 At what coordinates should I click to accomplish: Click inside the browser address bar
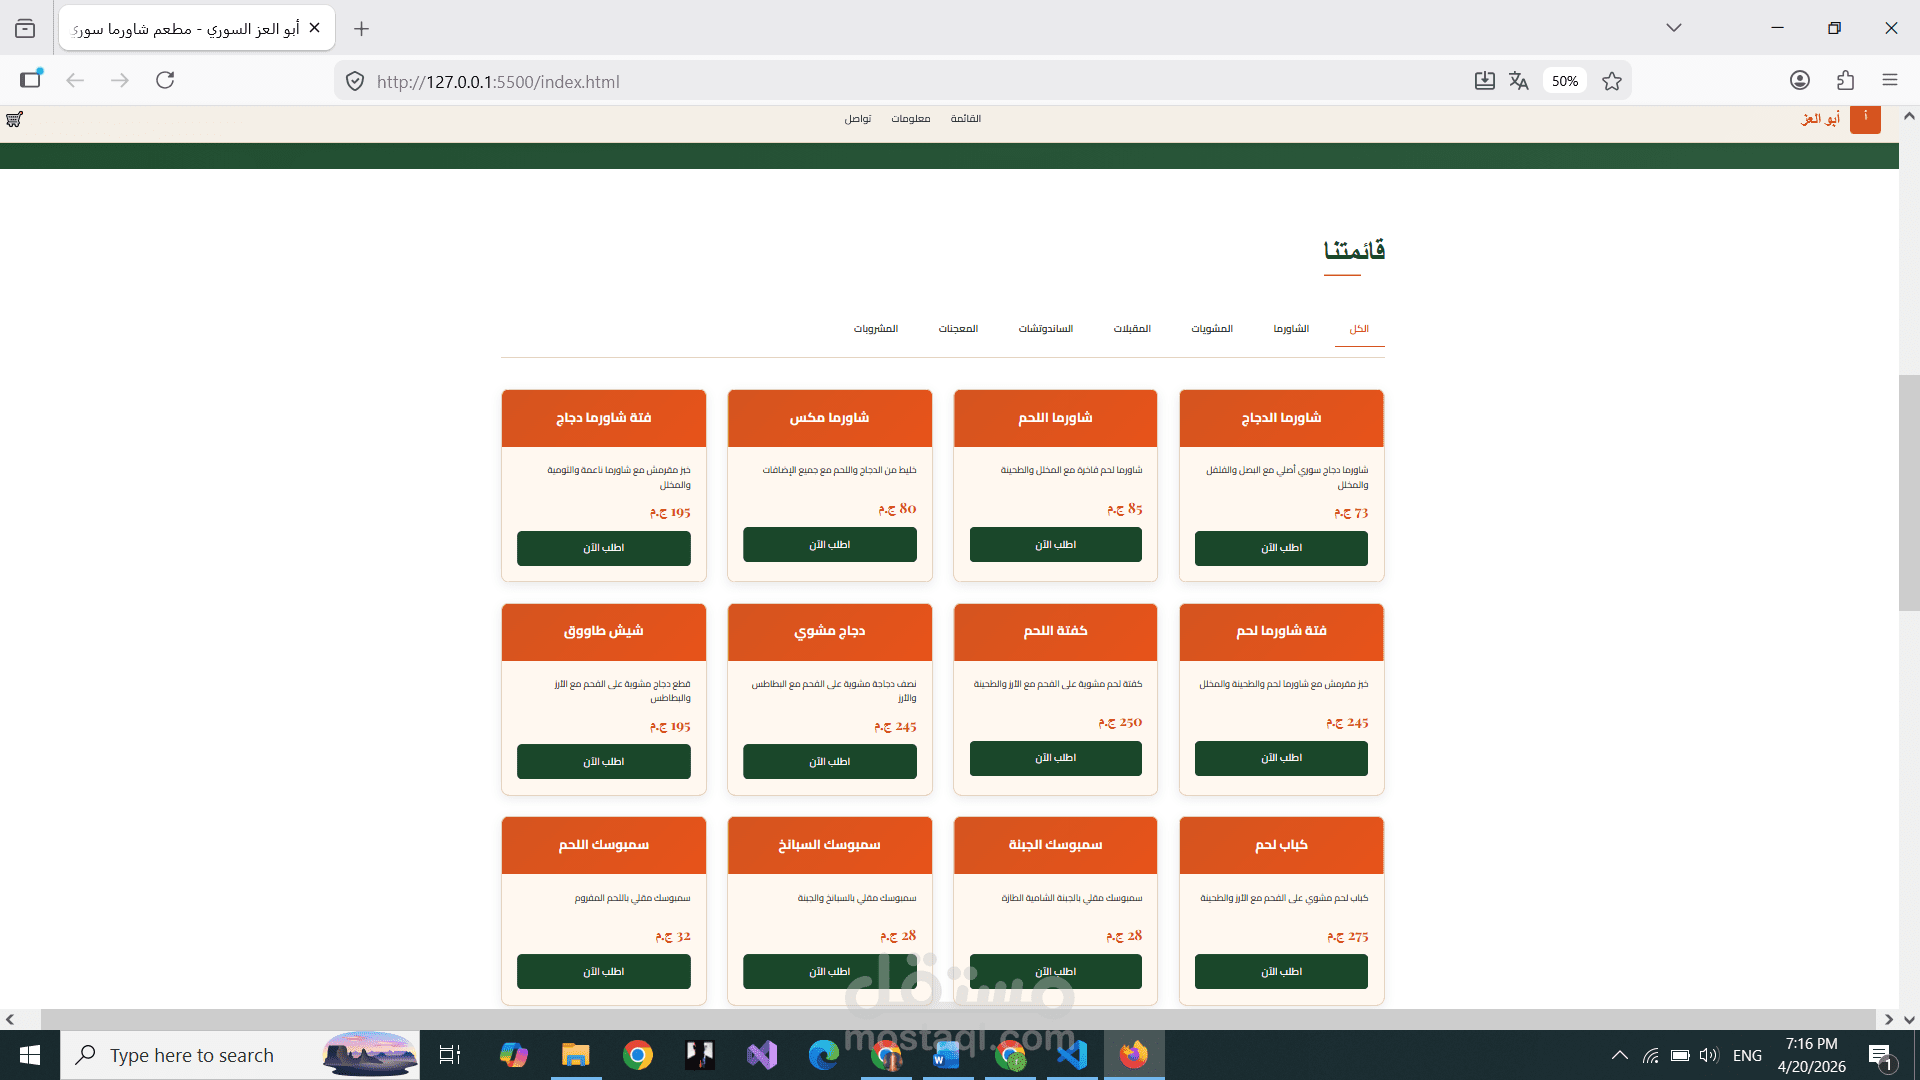pyautogui.click(x=700, y=81)
